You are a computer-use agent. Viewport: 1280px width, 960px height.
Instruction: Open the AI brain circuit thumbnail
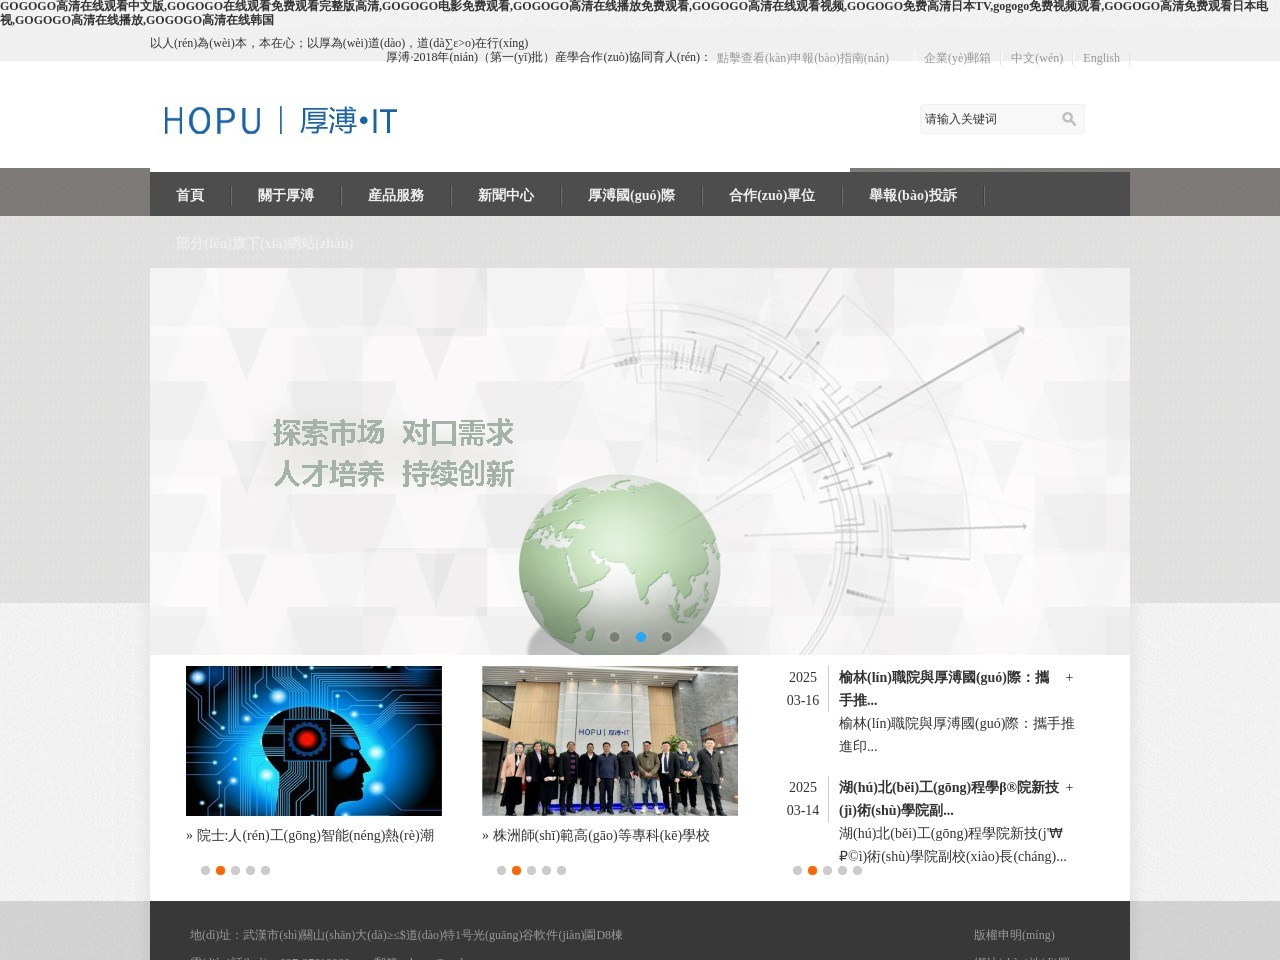314,741
